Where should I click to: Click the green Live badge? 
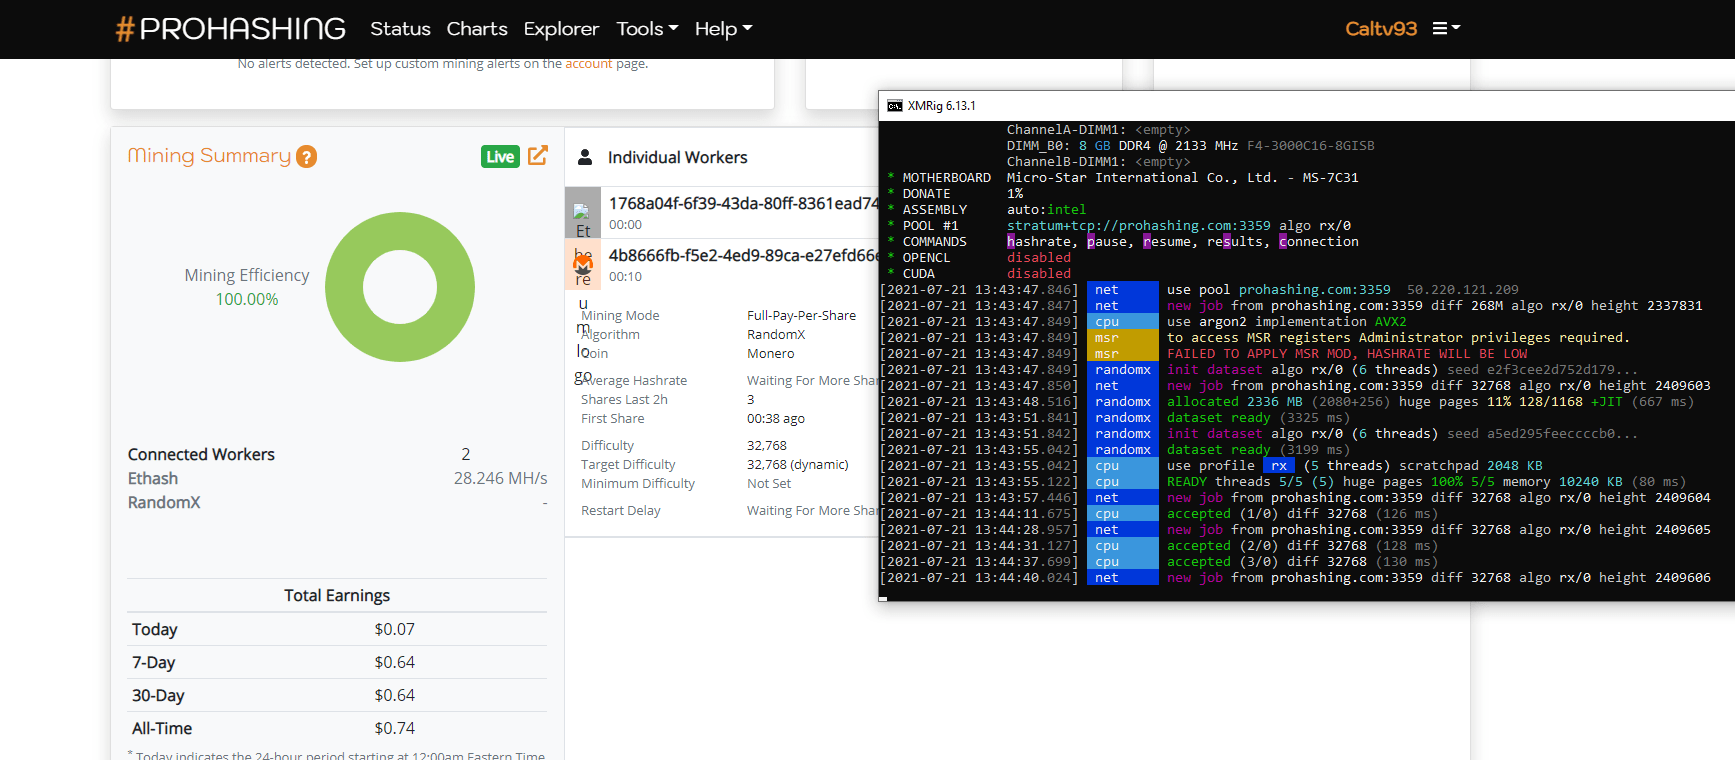(x=500, y=156)
